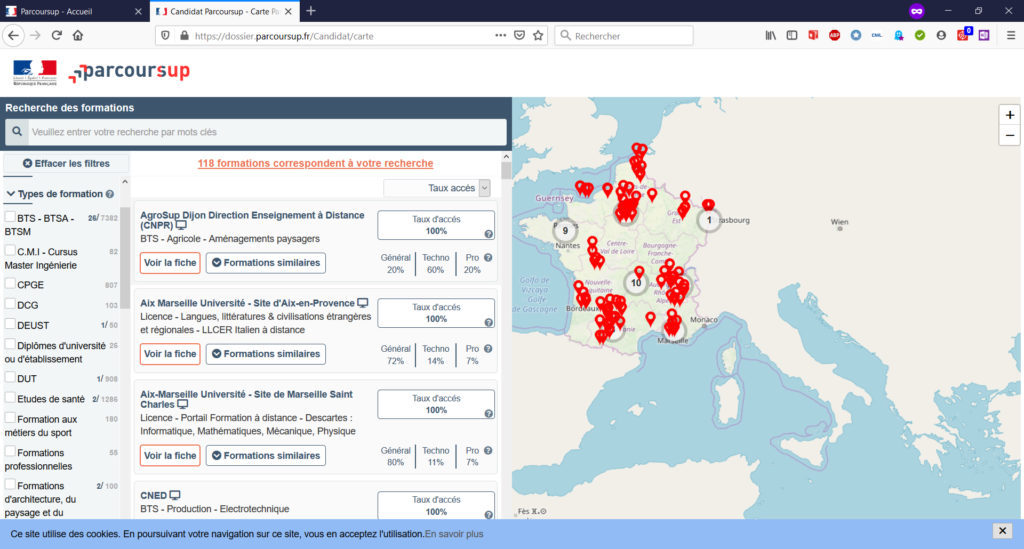Click the 118 formations results link
The height and width of the screenshot is (549, 1024).
click(315, 163)
